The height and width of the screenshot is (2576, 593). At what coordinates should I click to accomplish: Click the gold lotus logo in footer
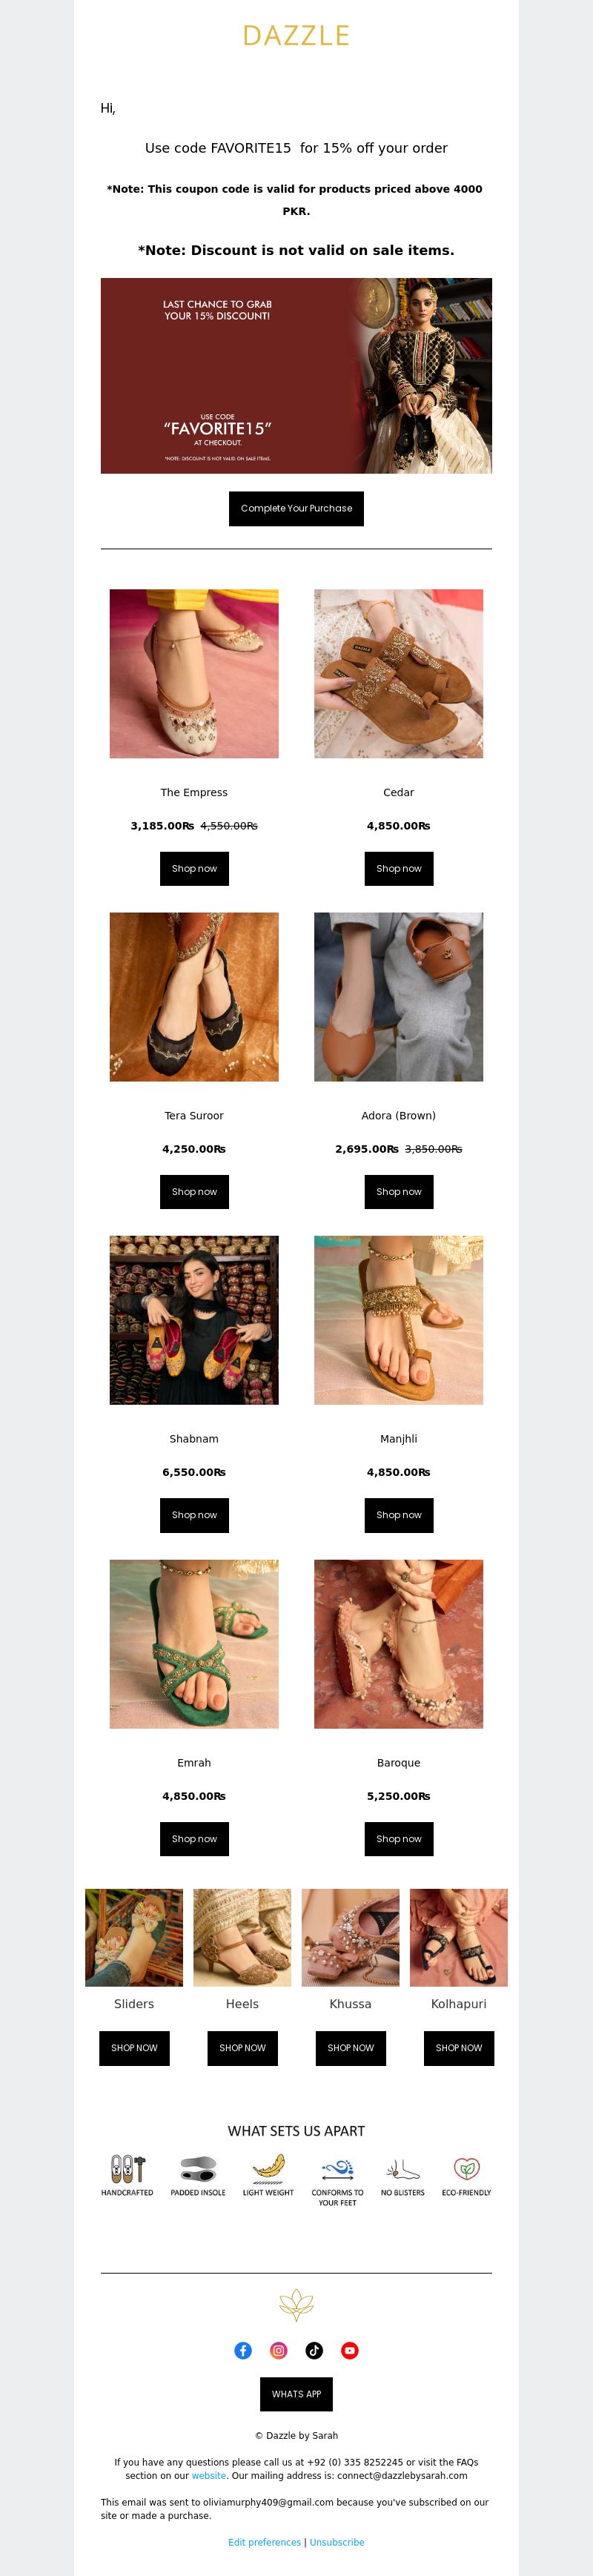click(296, 2305)
